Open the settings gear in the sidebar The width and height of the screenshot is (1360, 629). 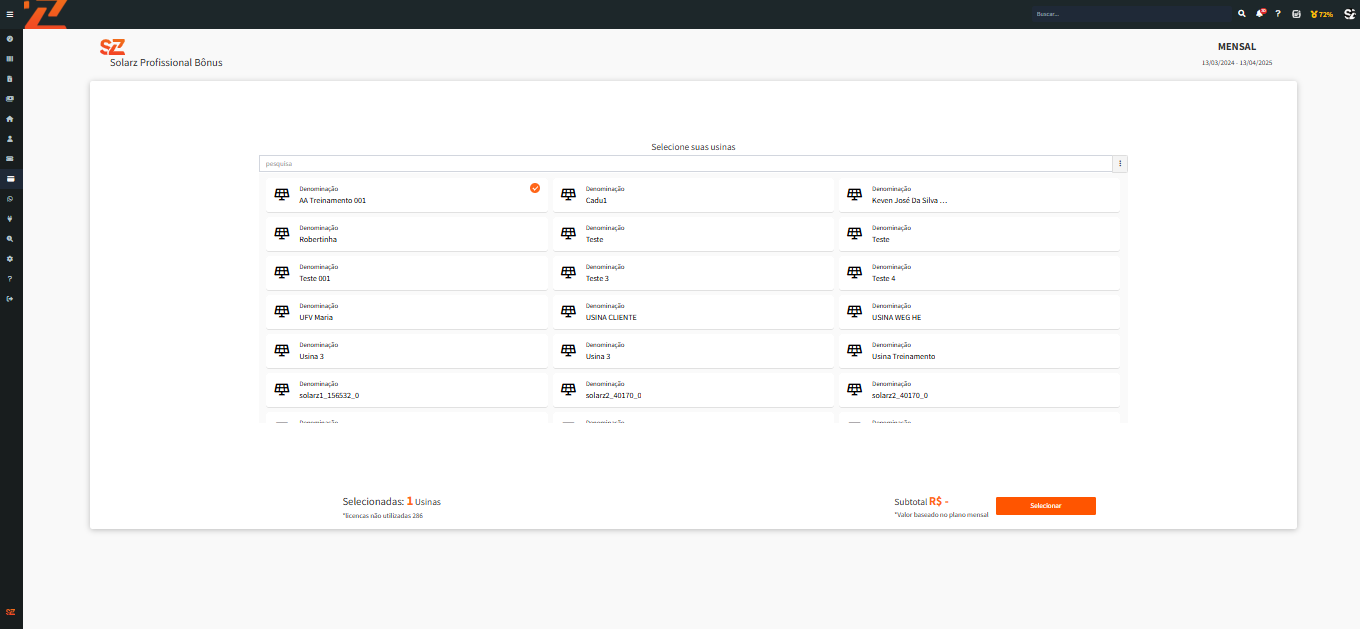click(x=10, y=259)
